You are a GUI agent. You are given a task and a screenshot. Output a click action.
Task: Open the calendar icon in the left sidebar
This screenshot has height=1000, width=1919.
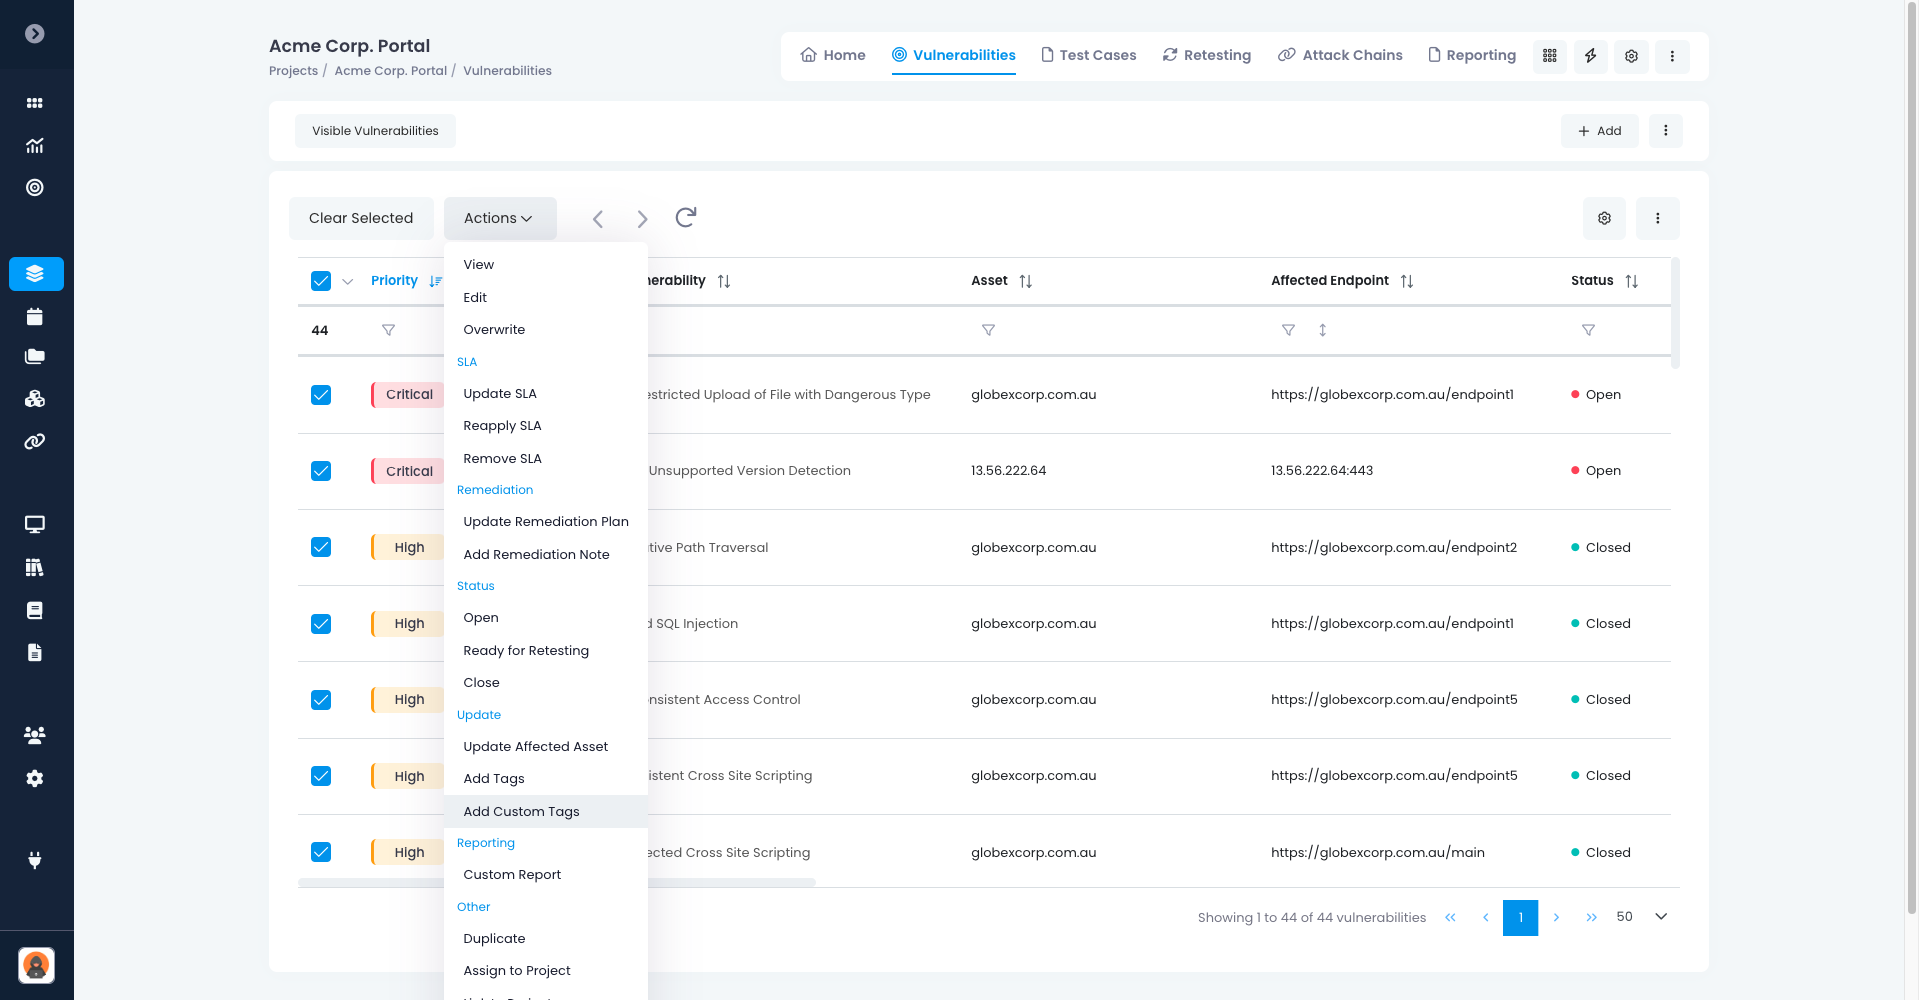pos(36,316)
